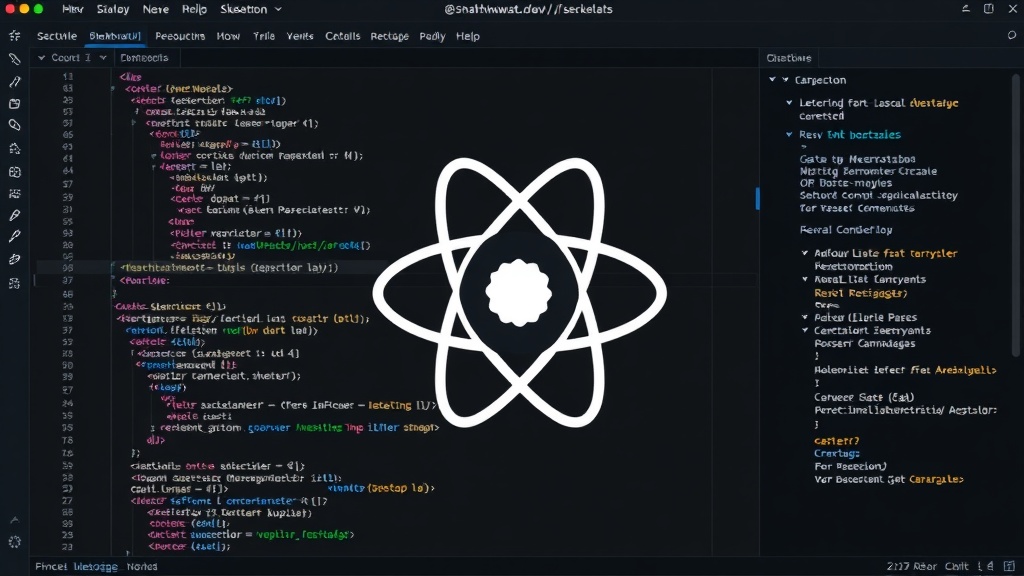This screenshot has width=1024, height=576.
Task: Open the Hbv menu
Action: 72,9
